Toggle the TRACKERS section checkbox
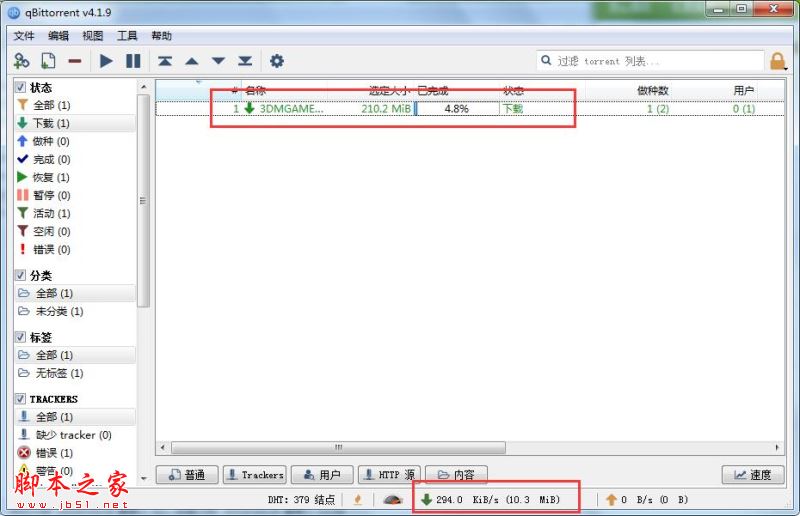800x516 pixels. (x=20, y=399)
